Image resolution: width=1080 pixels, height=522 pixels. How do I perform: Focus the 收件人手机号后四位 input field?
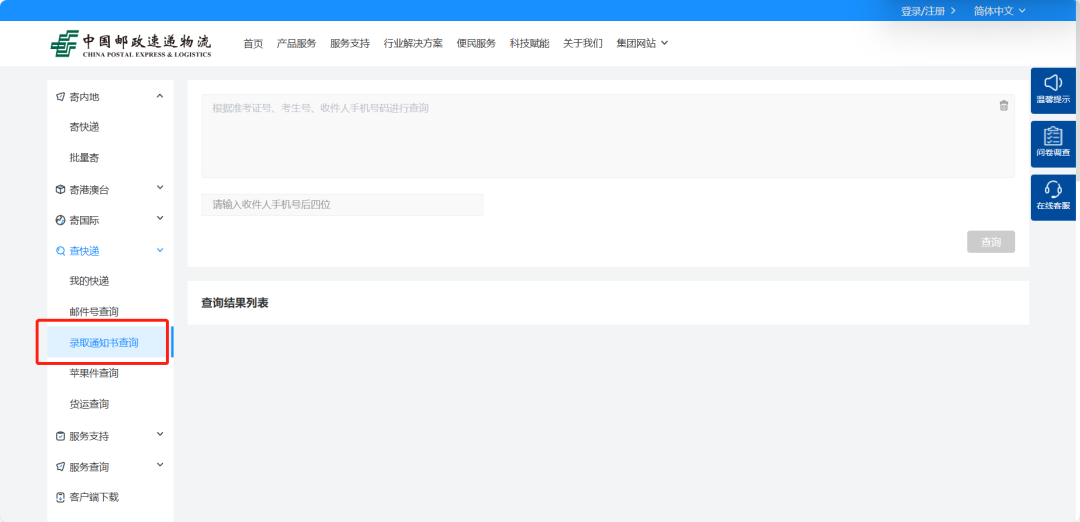[342, 205]
